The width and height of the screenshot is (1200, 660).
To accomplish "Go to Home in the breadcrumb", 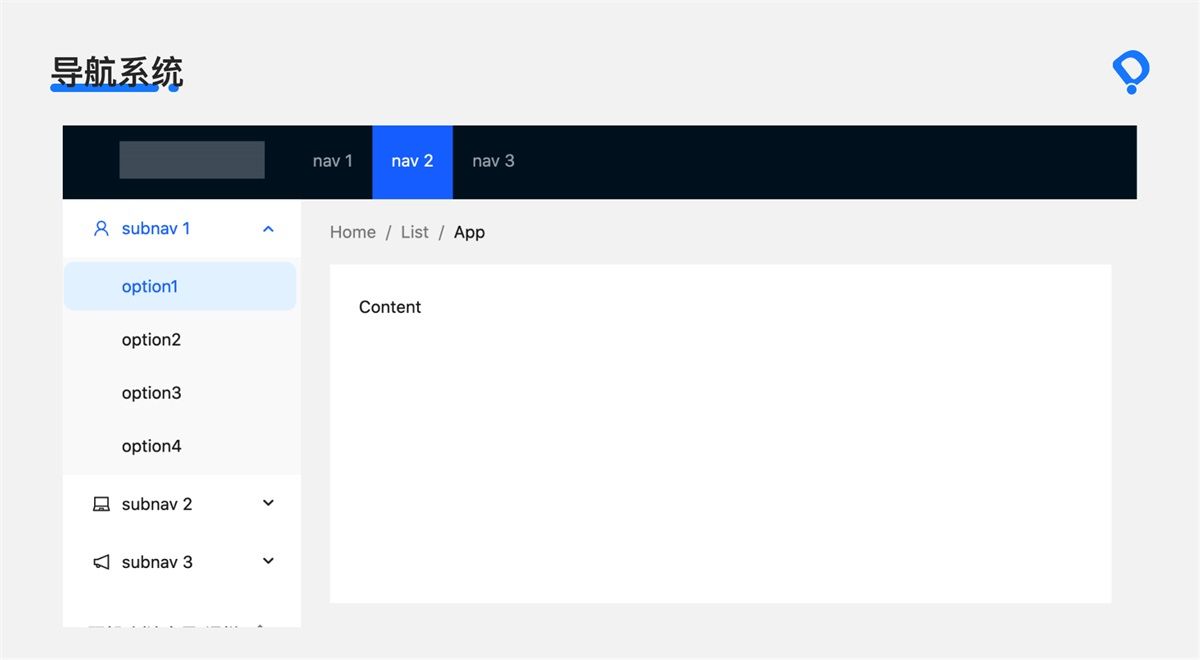I will [x=353, y=232].
